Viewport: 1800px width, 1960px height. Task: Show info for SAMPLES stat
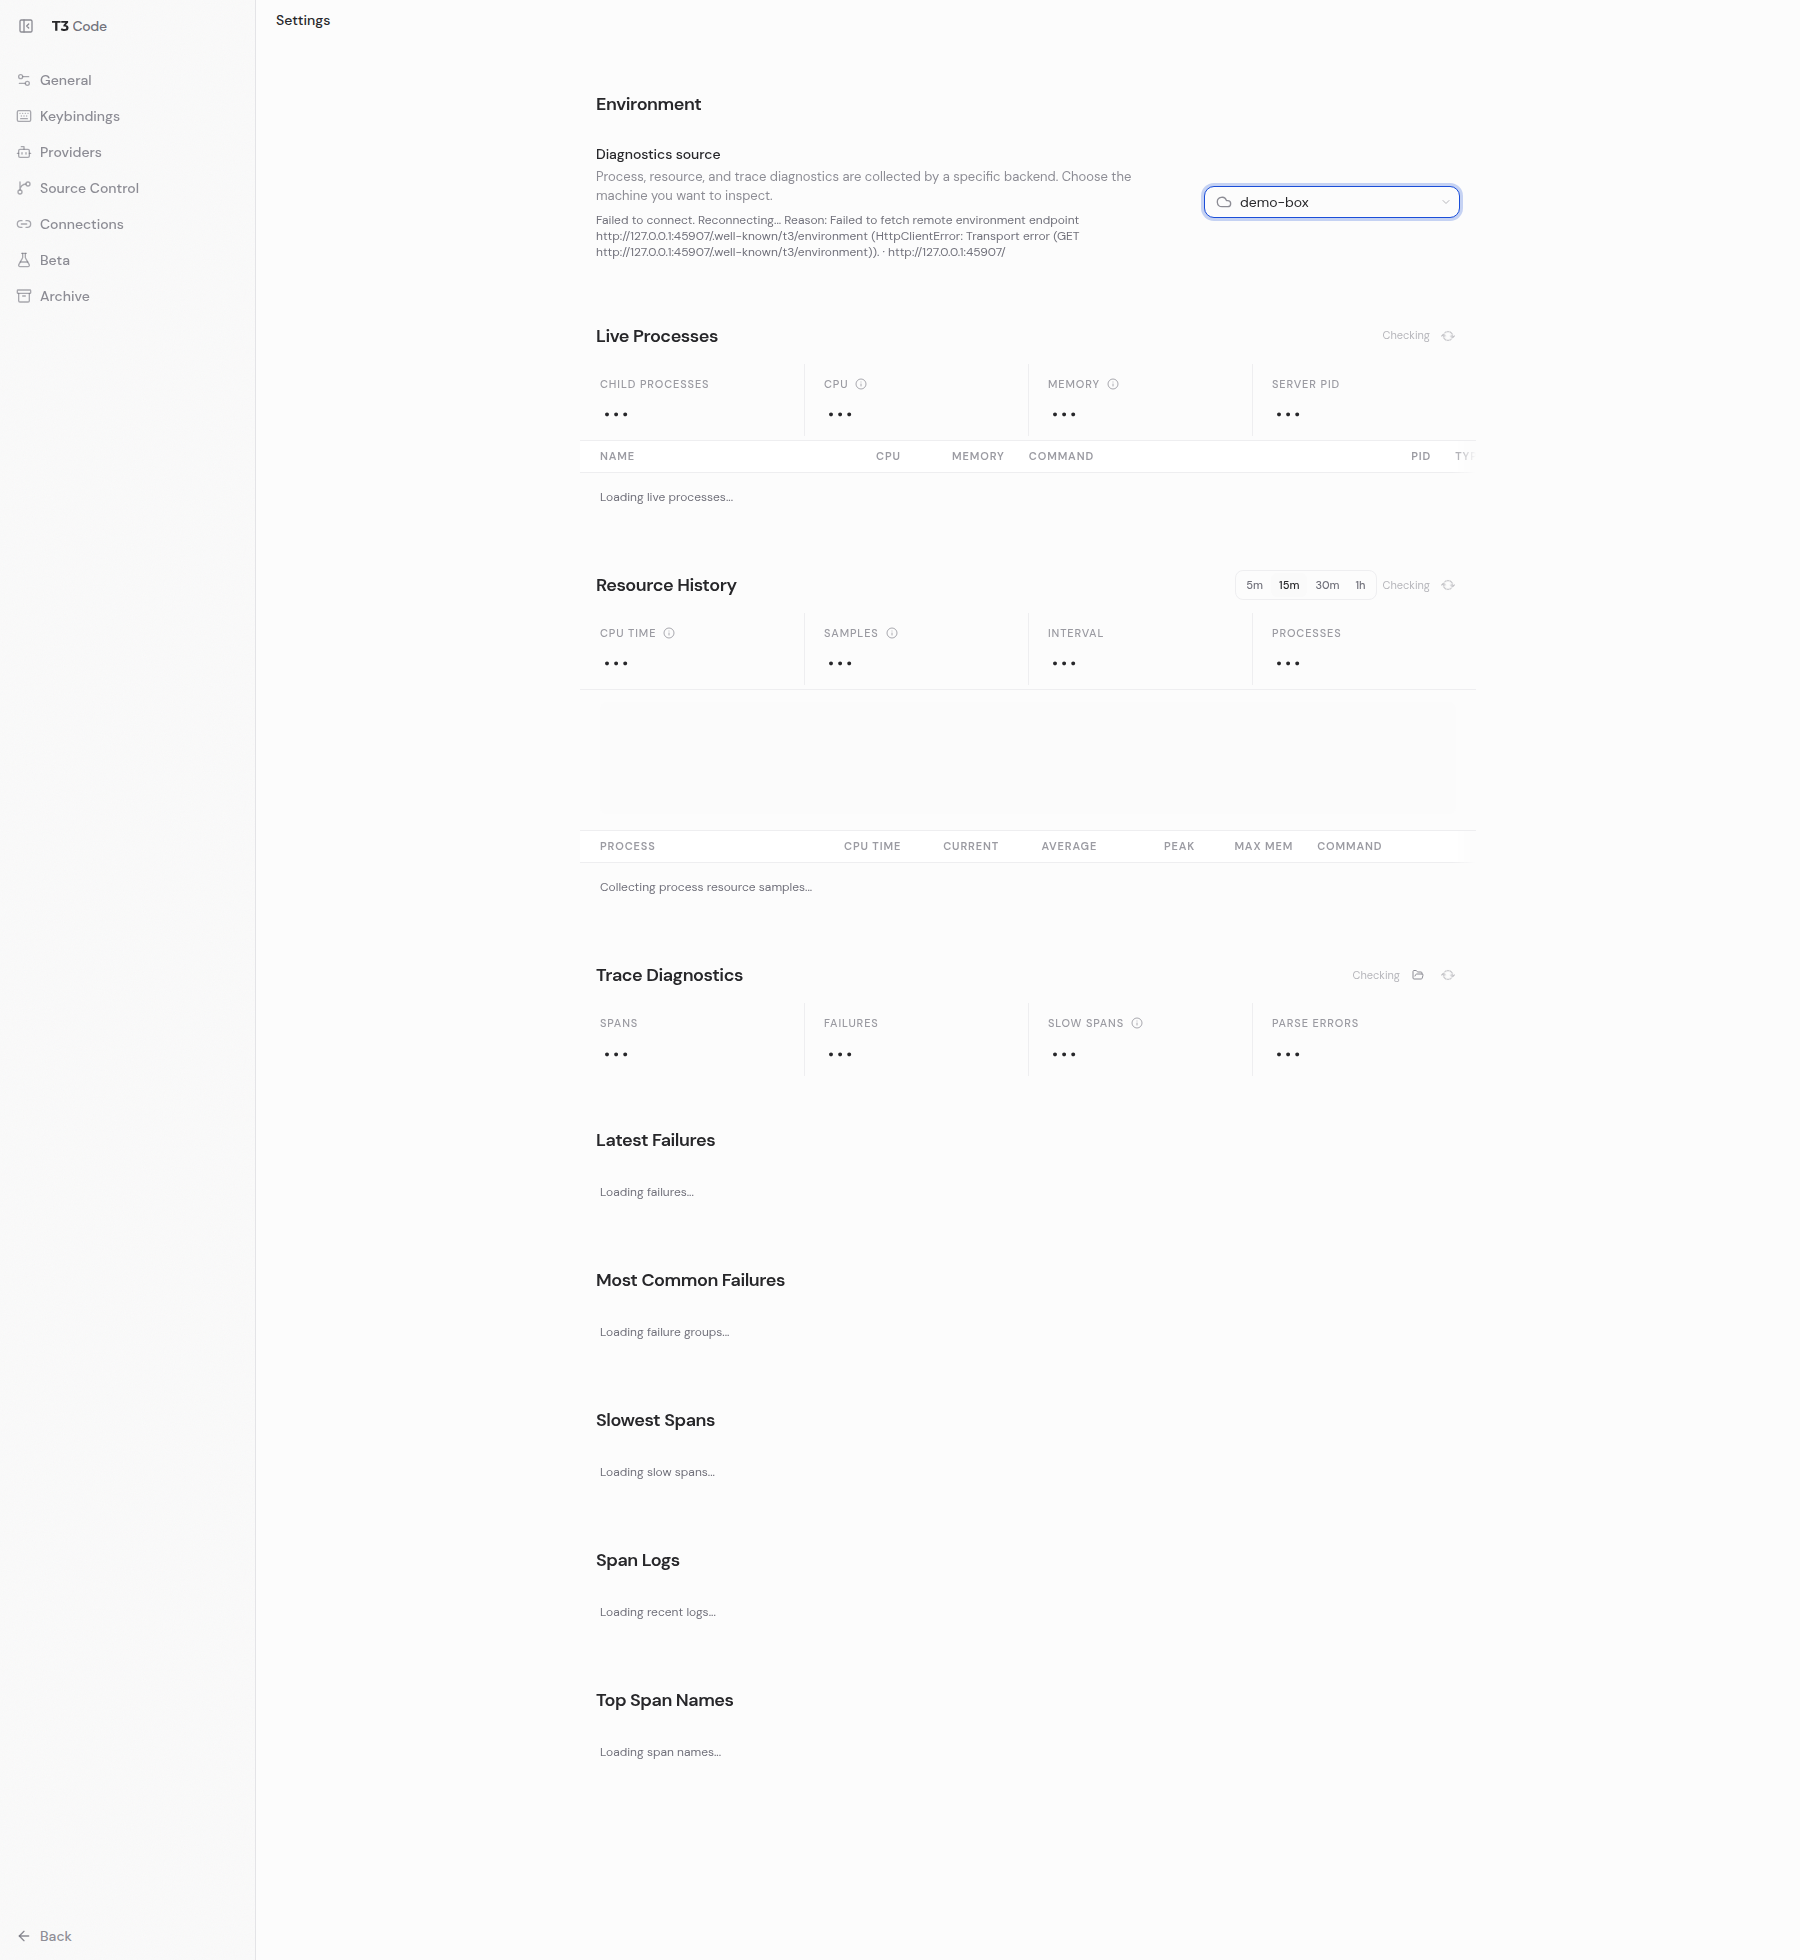point(892,633)
